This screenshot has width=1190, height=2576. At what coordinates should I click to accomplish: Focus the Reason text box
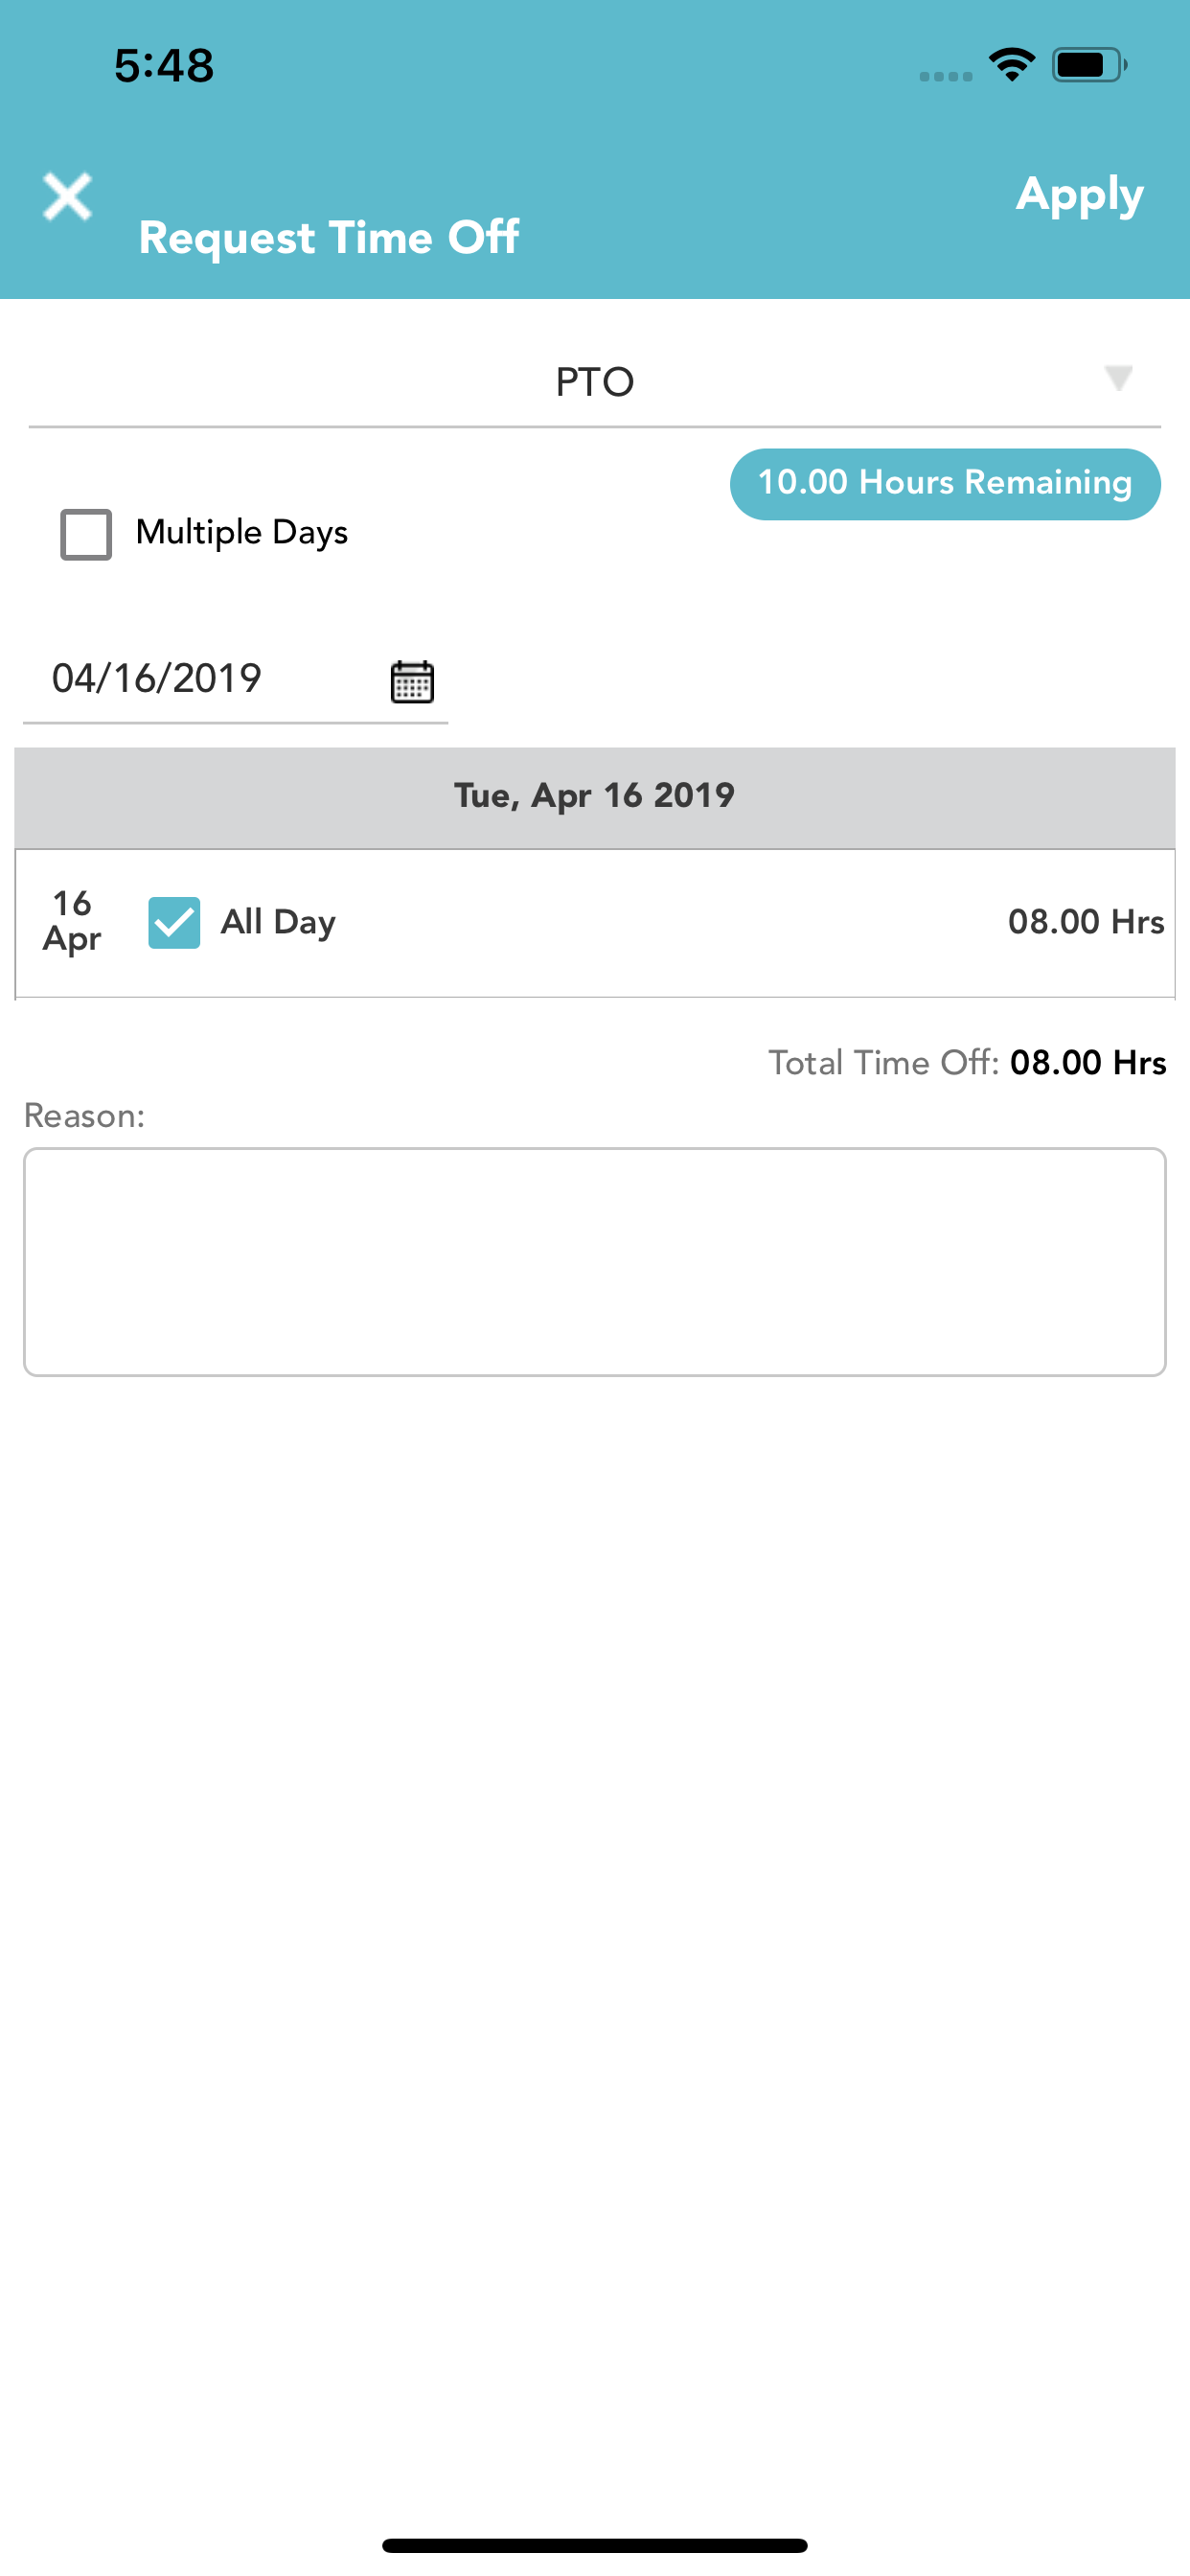pyautogui.click(x=594, y=1262)
